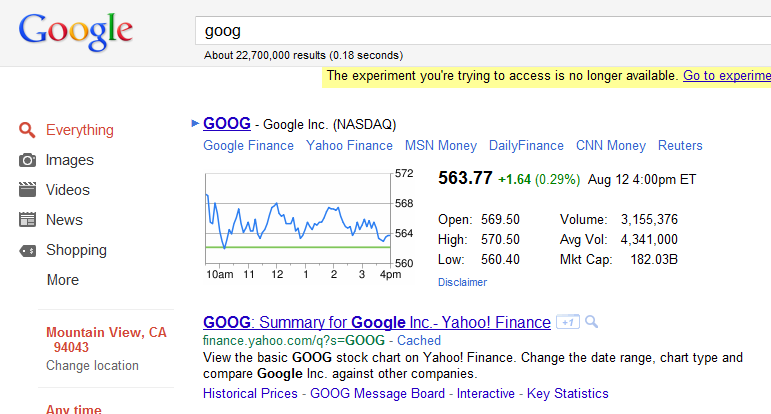Image resolution: width=771 pixels, height=414 pixels.
Task: Click the GOOG stock title link
Action: point(227,124)
